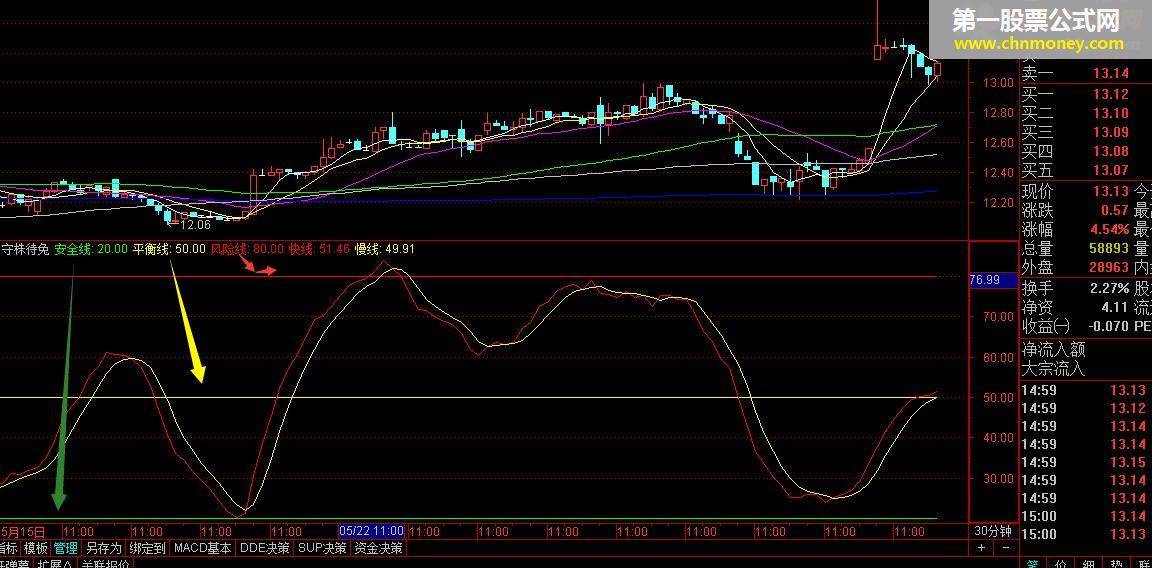This screenshot has width=1152, height=568.
Task: Open the 笔 tab in the tick panel
Action: point(1032,563)
